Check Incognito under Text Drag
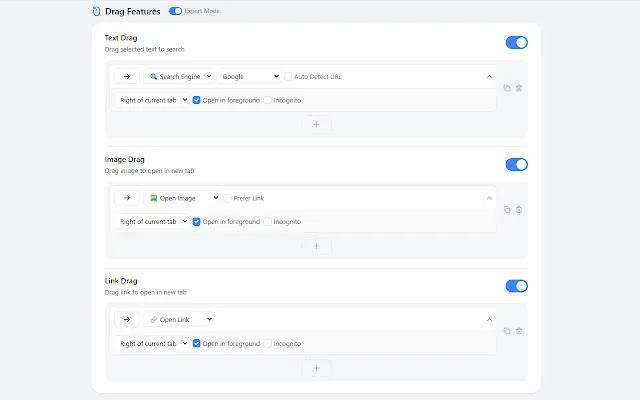 point(267,100)
